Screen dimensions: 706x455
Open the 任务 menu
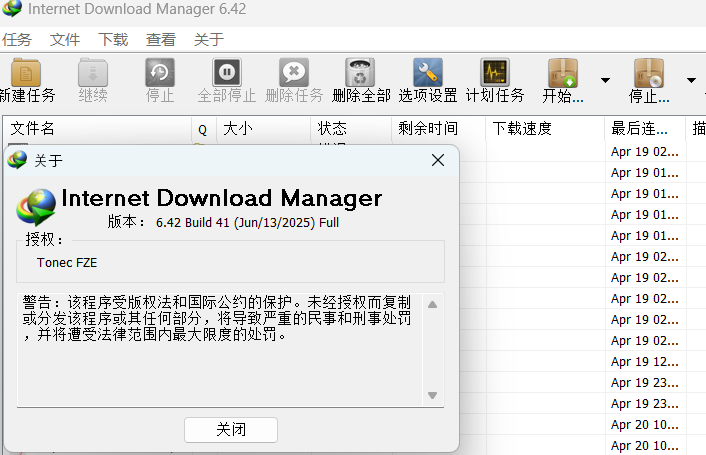tap(17, 40)
